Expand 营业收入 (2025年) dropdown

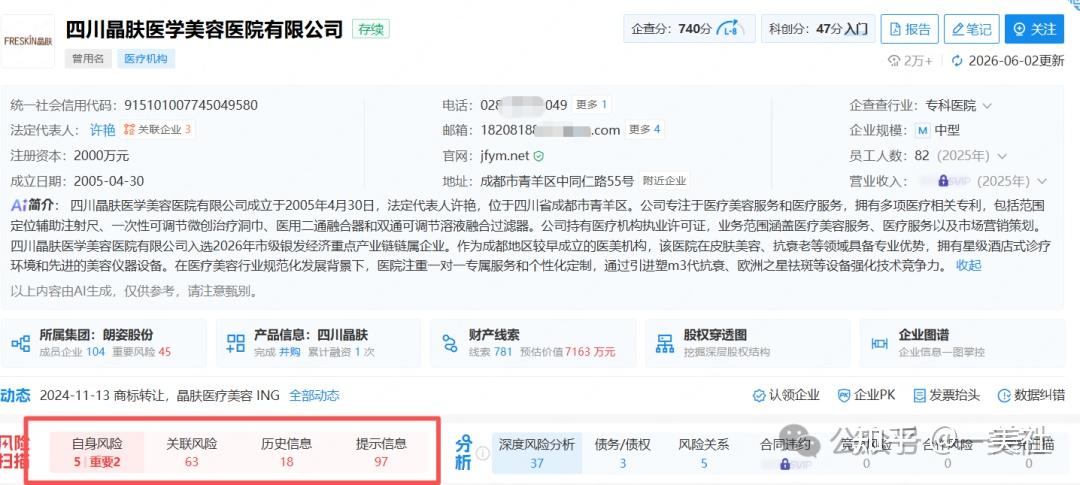tap(1041, 181)
